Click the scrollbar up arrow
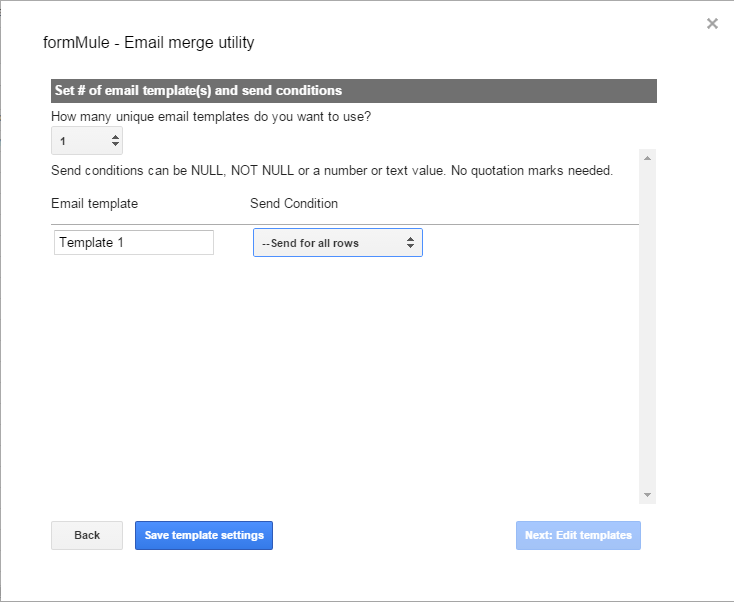The width and height of the screenshot is (734, 602). pos(647,158)
